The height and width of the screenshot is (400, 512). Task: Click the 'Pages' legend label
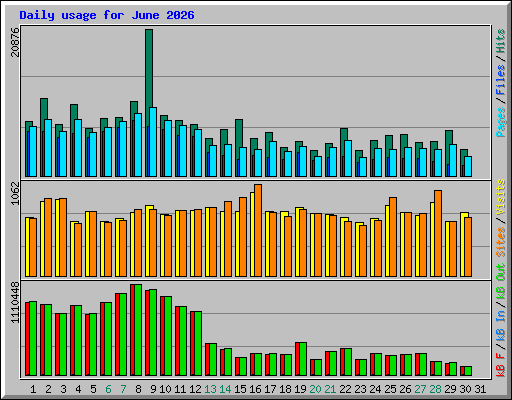coord(501,122)
